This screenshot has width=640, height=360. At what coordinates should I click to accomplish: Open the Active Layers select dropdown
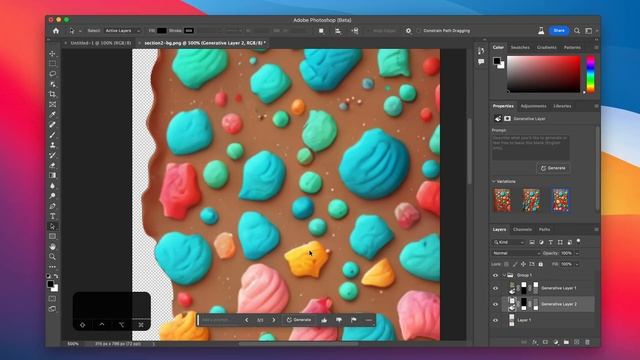(122, 31)
